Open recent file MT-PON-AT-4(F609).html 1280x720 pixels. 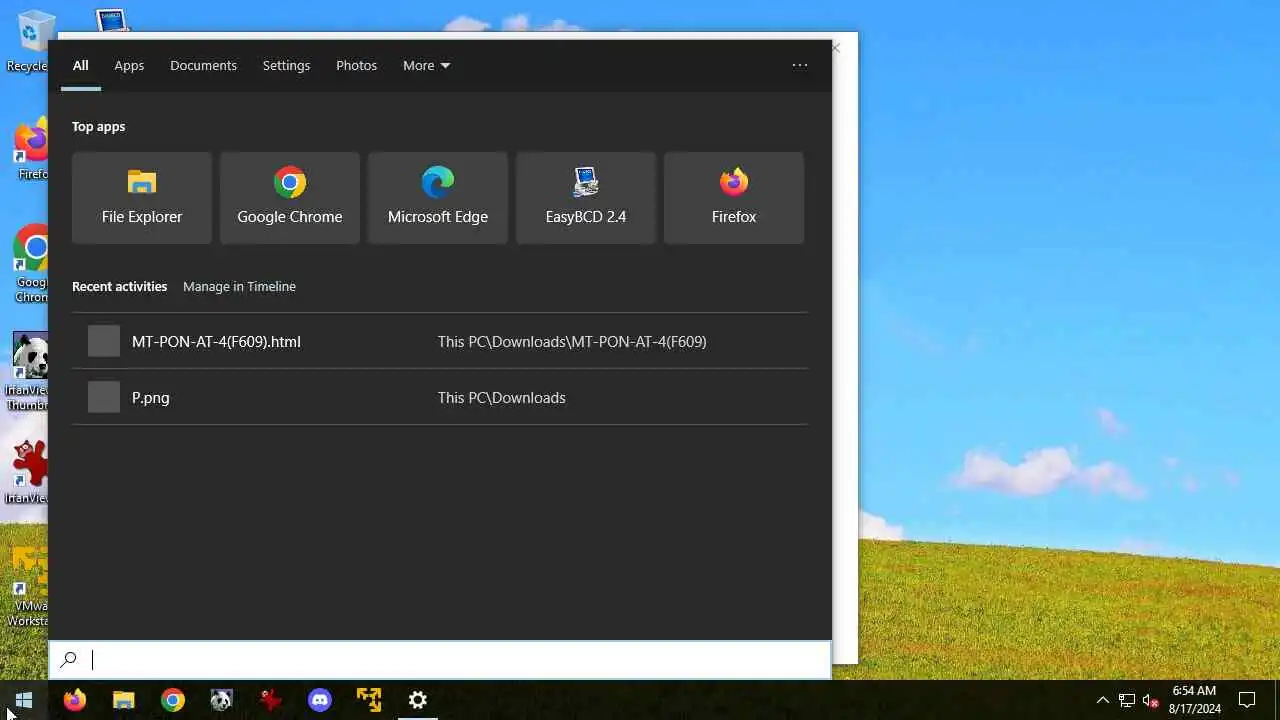pyautogui.click(x=439, y=341)
